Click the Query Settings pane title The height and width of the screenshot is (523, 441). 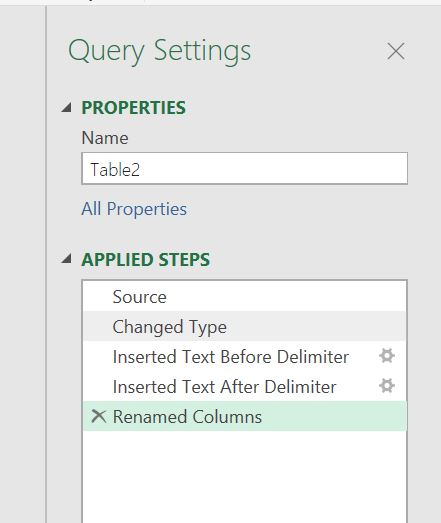159,52
